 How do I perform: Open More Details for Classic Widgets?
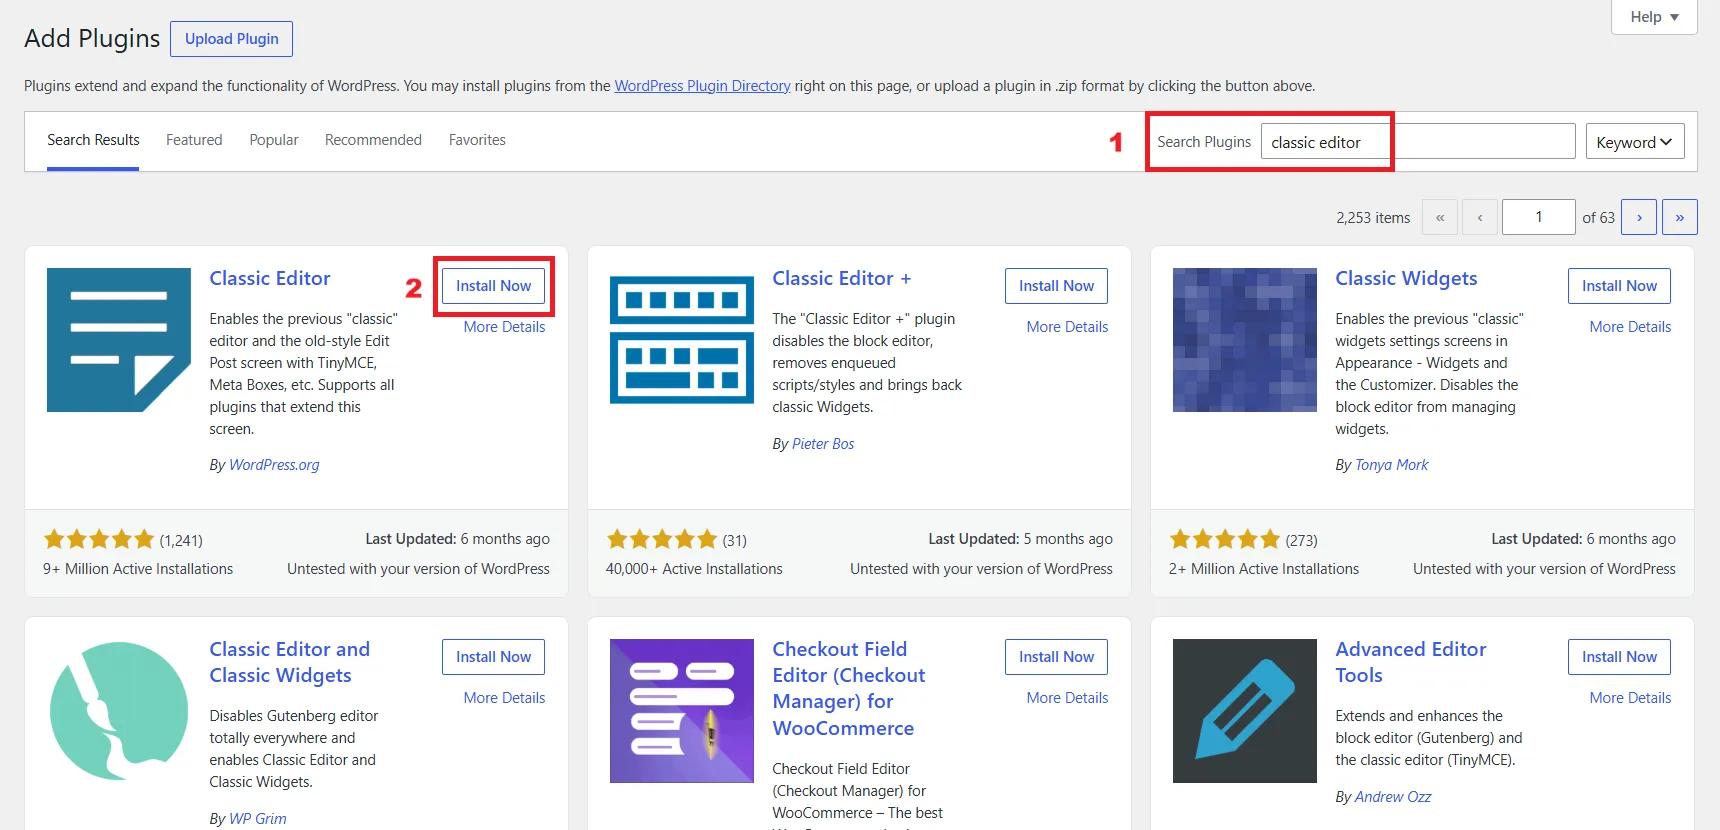pyautogui.click(x=1630, y=327)
